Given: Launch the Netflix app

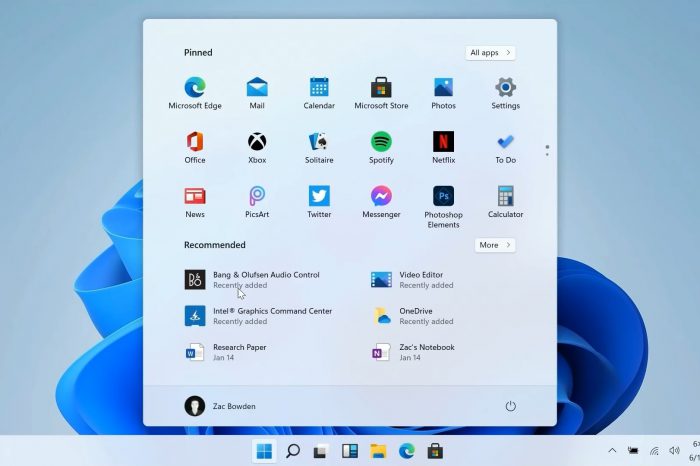Looking at the screenshot, I should [443, 147].
